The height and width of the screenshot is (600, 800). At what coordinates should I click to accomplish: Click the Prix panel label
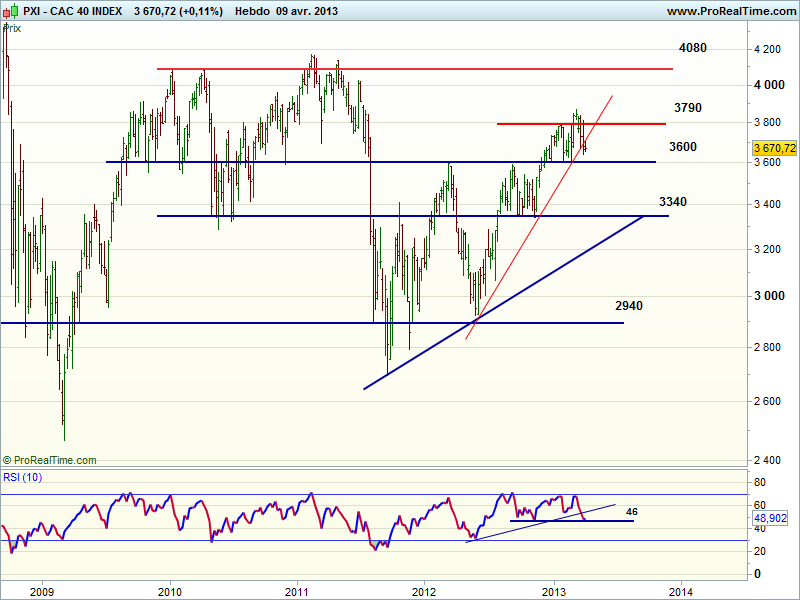[x=13, y=28]
